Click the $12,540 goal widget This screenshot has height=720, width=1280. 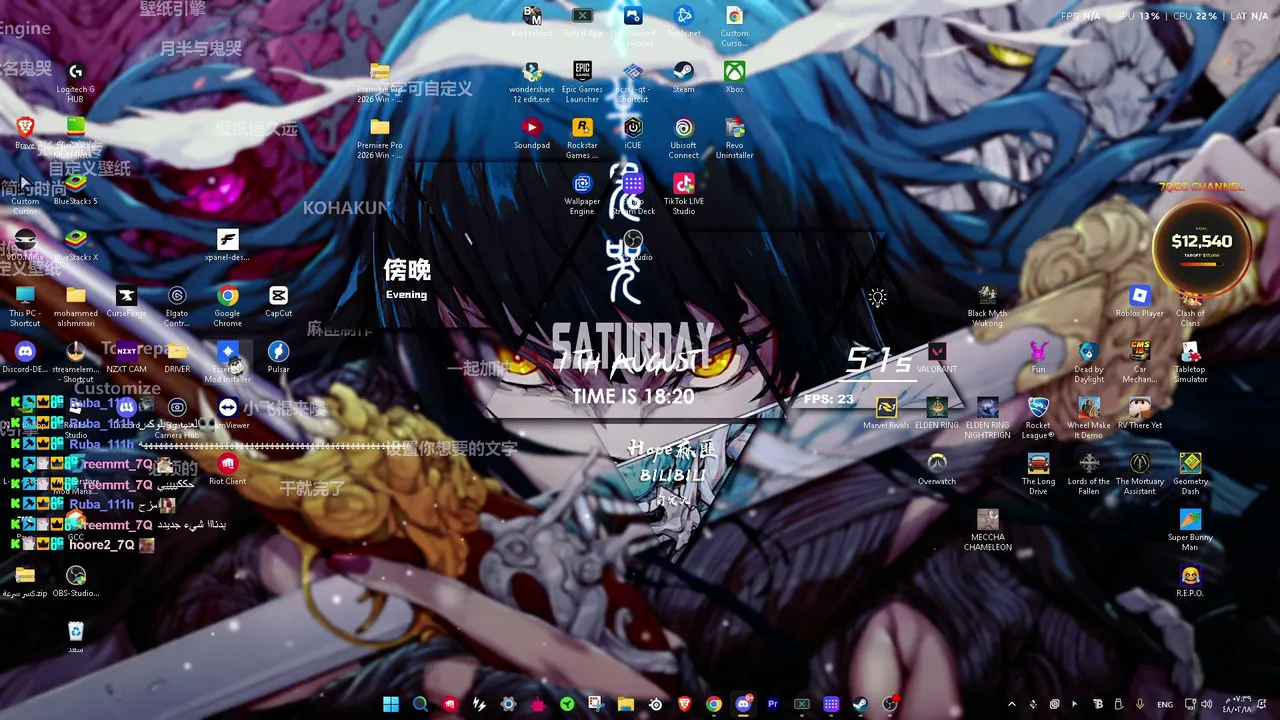[1201, 246]
